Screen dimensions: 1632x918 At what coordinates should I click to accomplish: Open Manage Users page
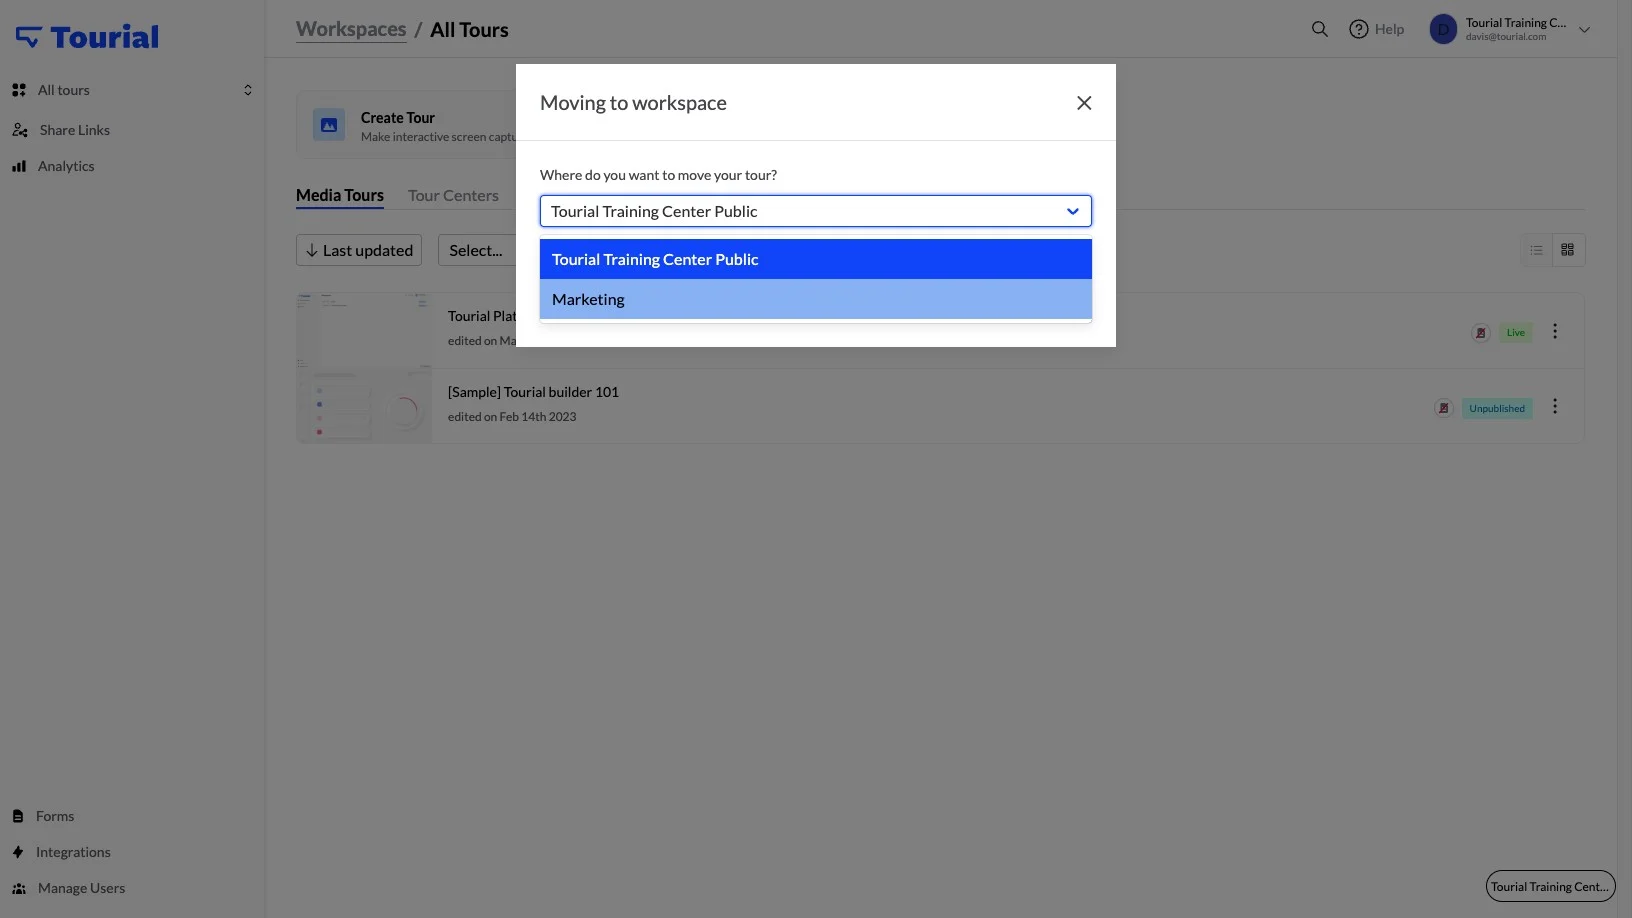click(x=81, y=888)
